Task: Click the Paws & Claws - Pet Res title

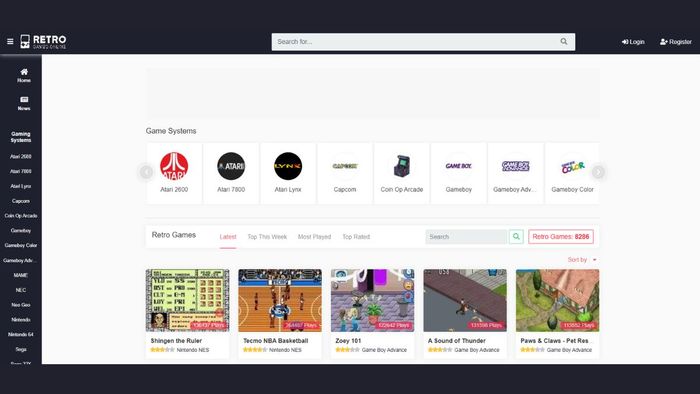Action: coord(556,340)
